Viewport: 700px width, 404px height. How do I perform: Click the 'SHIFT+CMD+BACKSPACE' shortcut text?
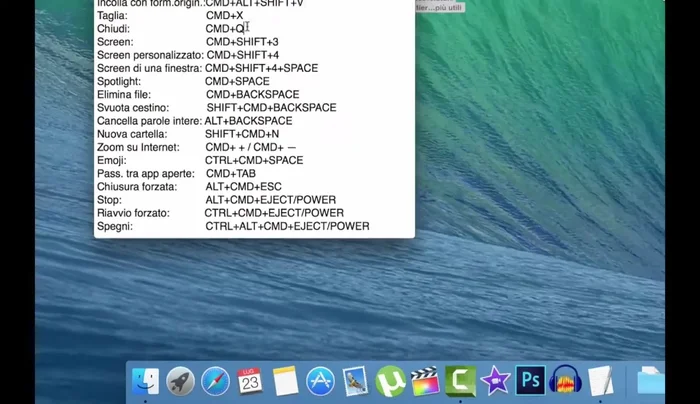(271, 108)
